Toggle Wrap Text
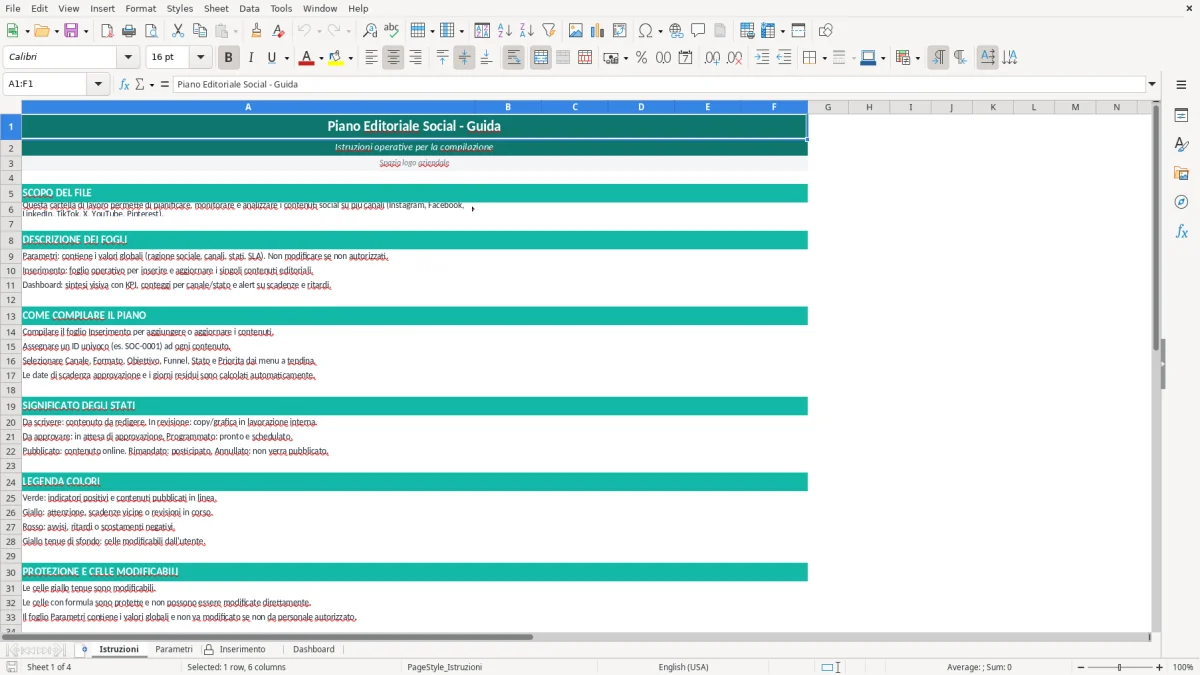The width and height of the screenshot is (1200, 675). click(514, 58)
